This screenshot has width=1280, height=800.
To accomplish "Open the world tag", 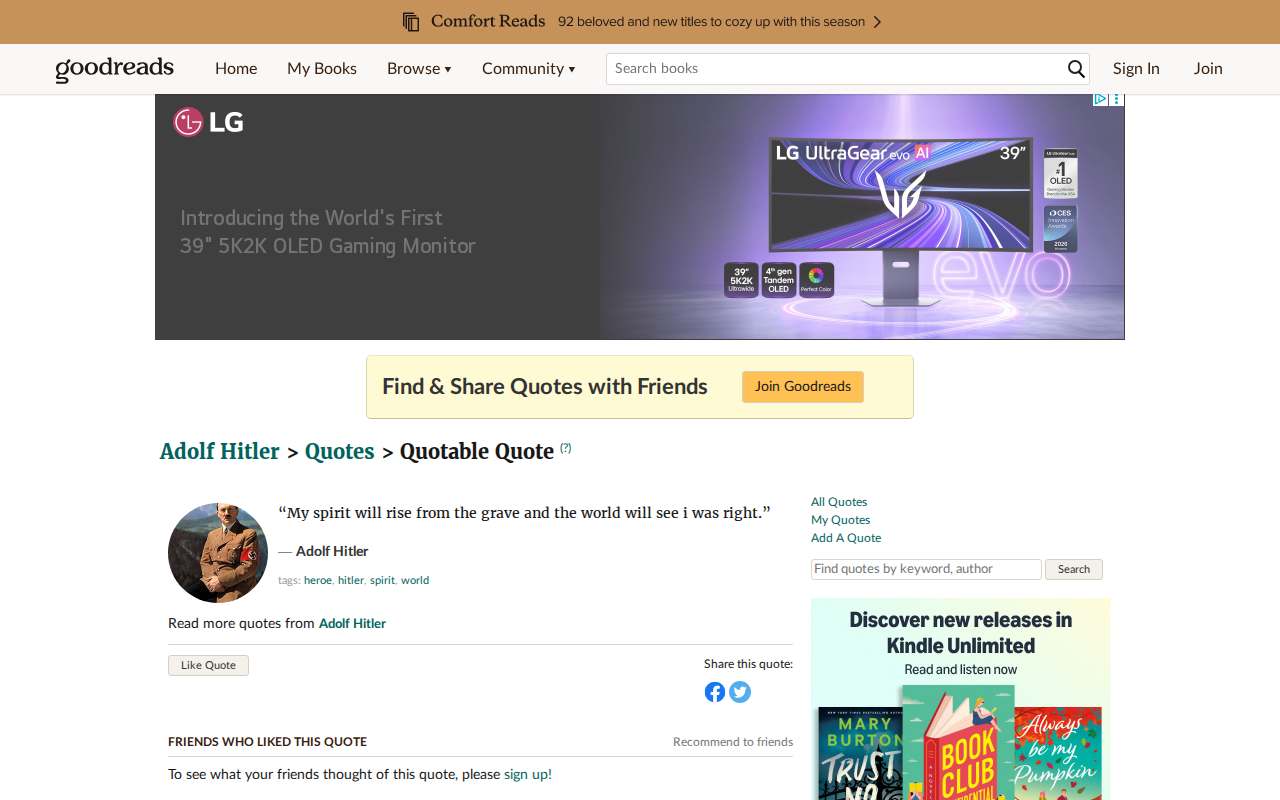I will [415, 580].
